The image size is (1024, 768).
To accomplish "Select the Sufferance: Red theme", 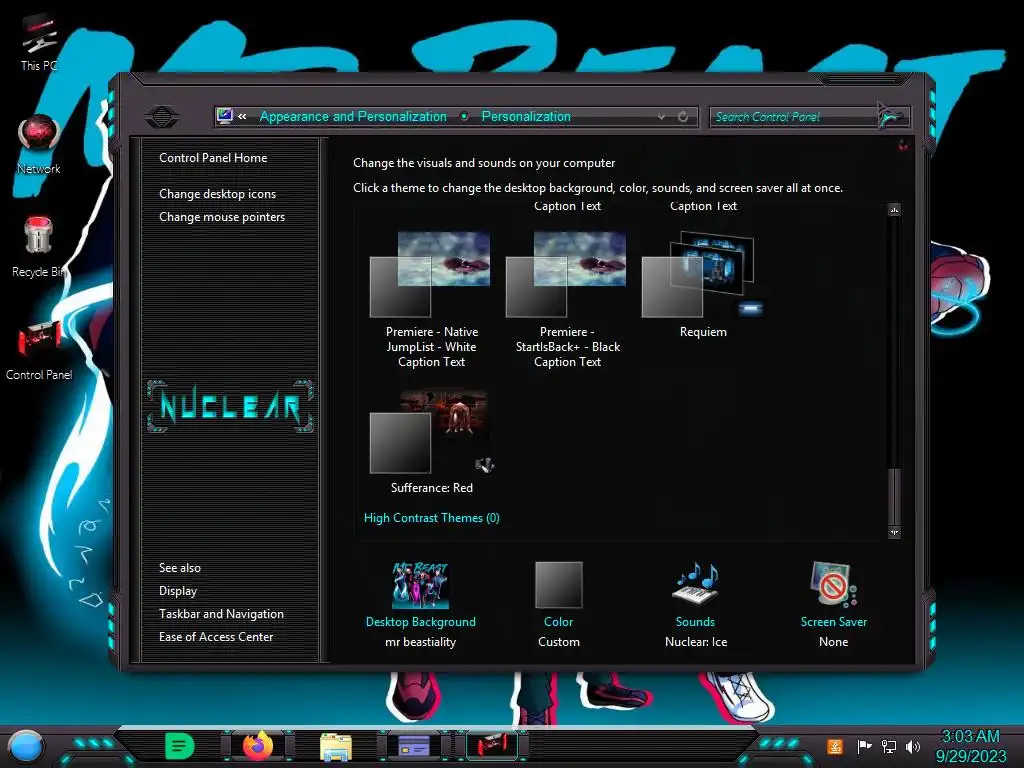I will pyautogui.click(x=431, y=442).
